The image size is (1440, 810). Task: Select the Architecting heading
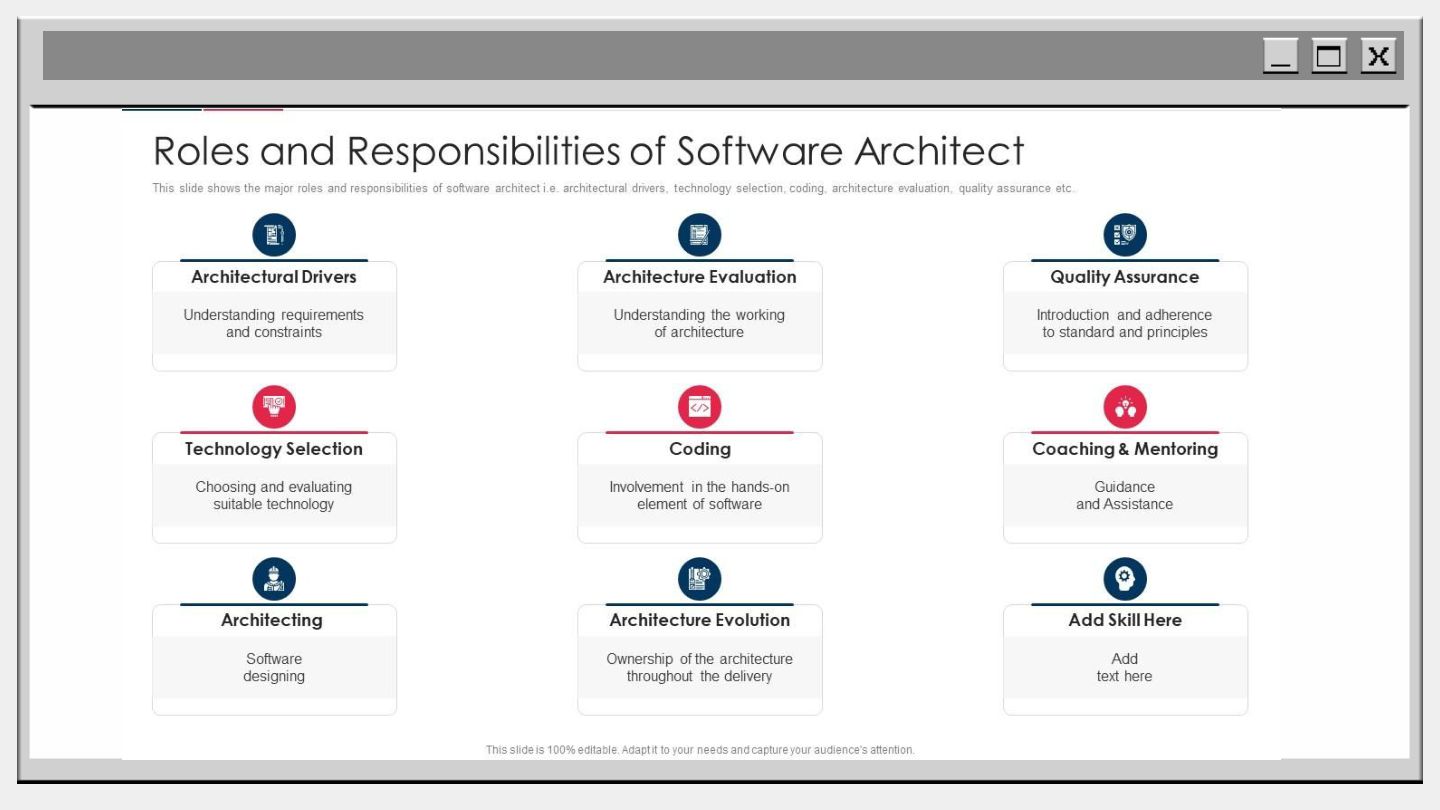tap(272, 620)
